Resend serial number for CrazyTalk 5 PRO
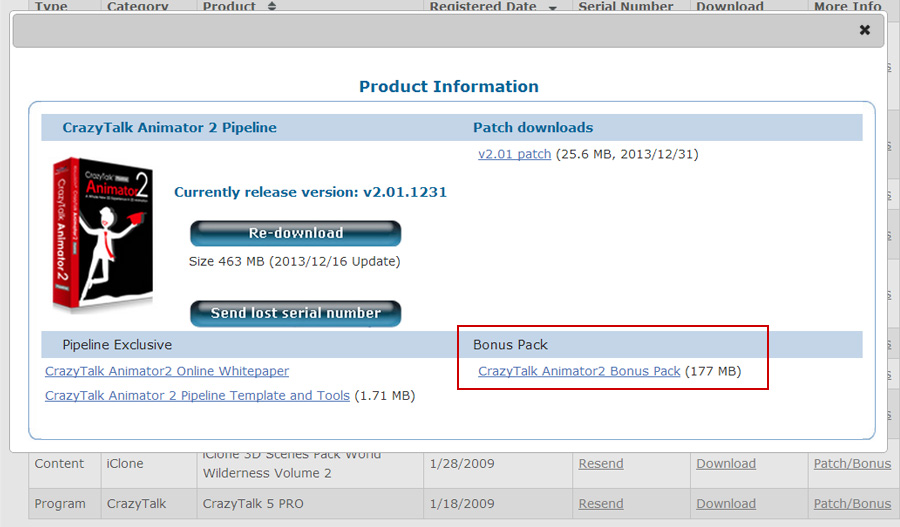This screenshot has width=900, height=527. pos(601,503)
